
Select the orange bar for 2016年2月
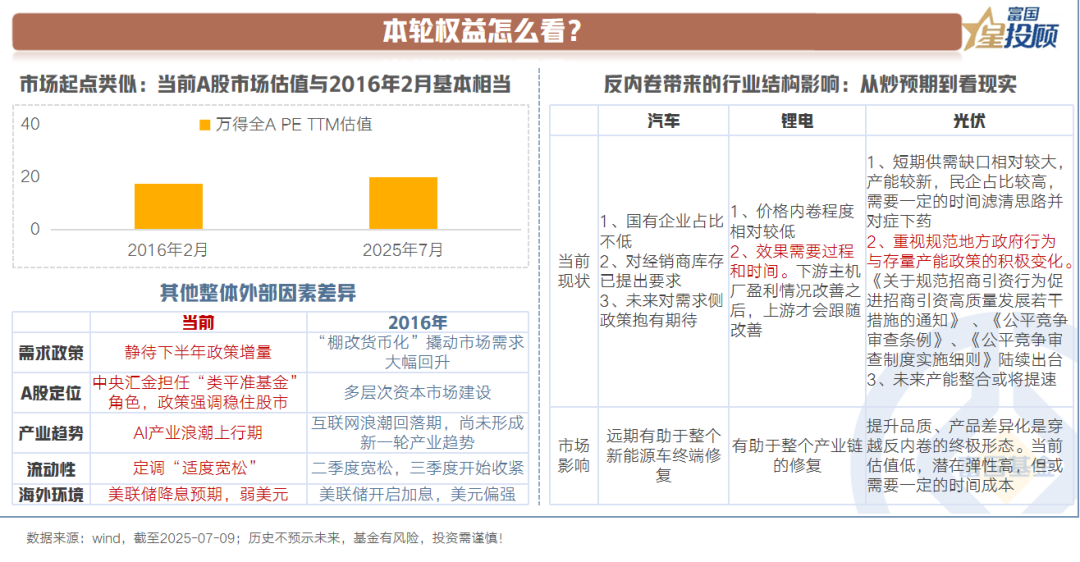(168, 206)
